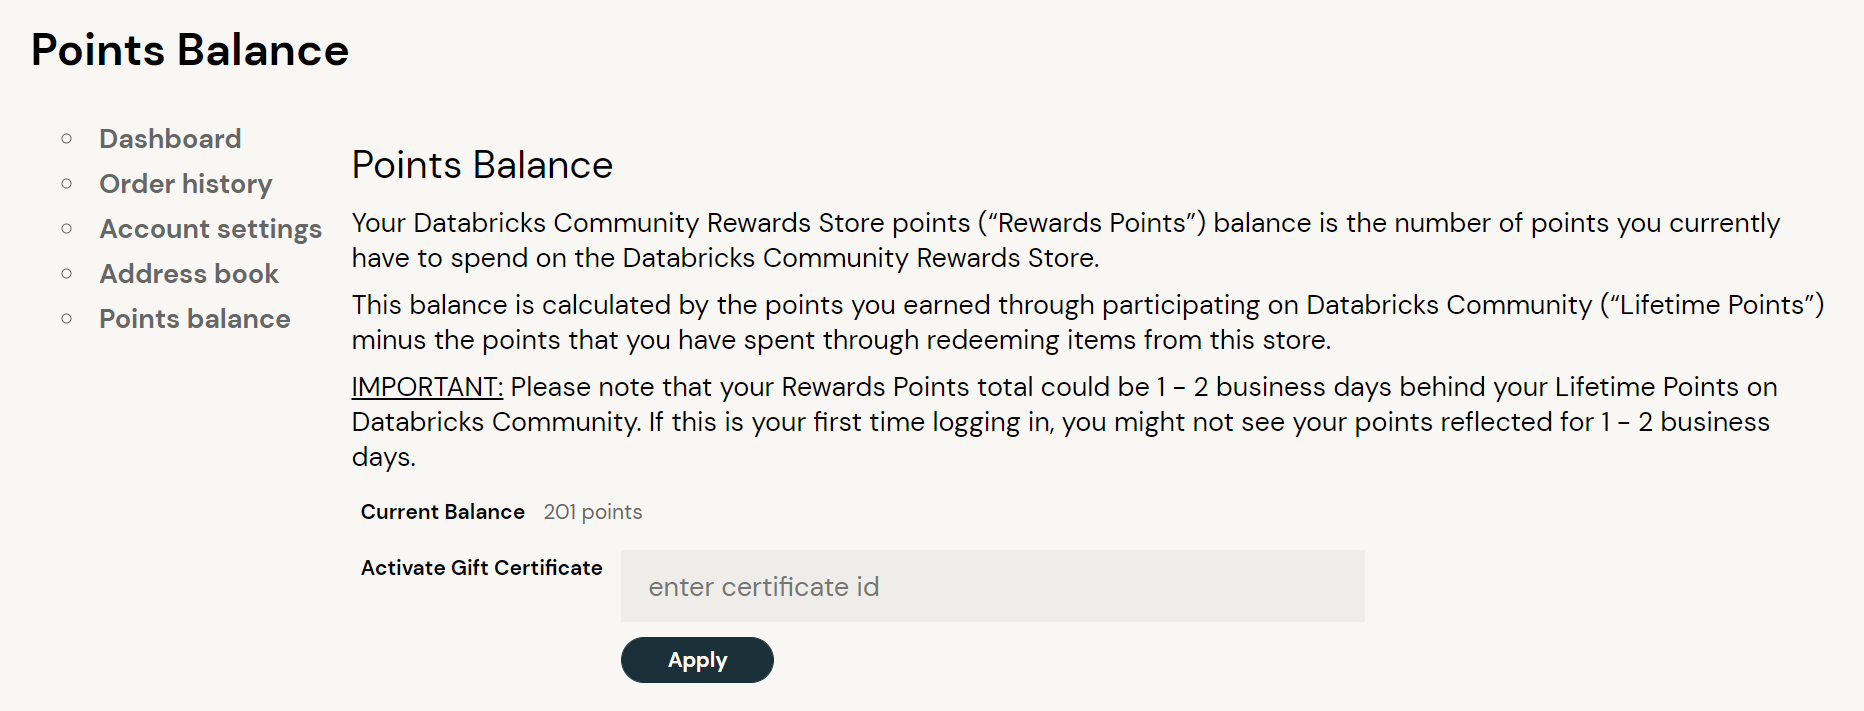The image size is (1864, 711).
Task: Click the 201 points balance value
Action: [592, 512]
